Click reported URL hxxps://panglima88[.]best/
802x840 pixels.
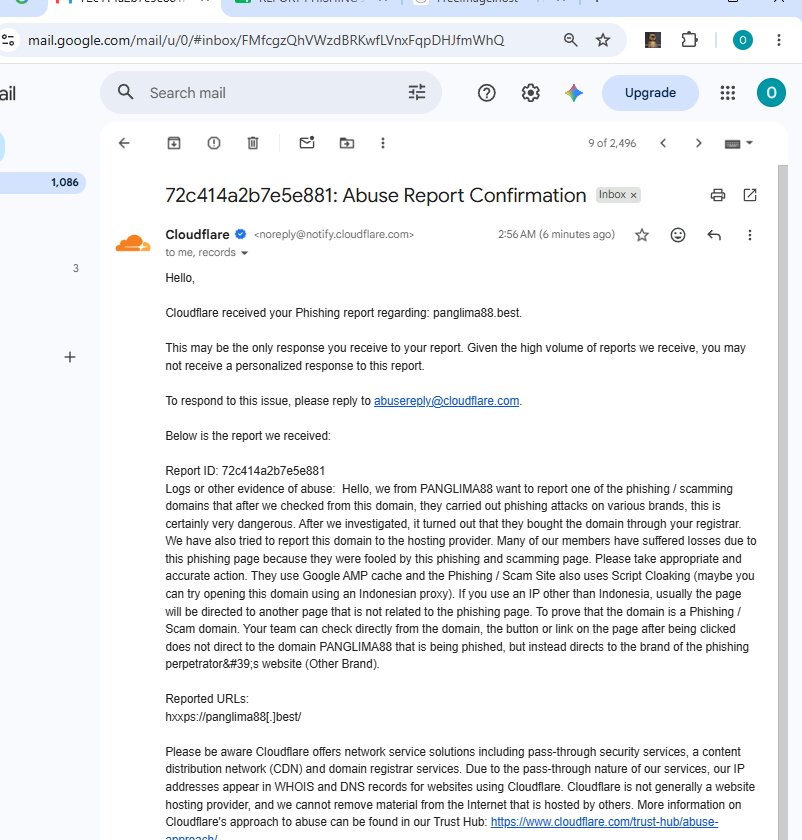tap(233, 717)
